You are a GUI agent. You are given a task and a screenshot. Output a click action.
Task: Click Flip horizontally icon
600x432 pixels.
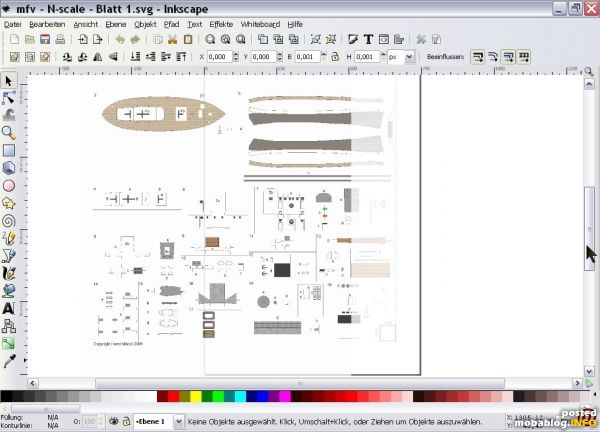pyautogui.click(x=98, y=57)
